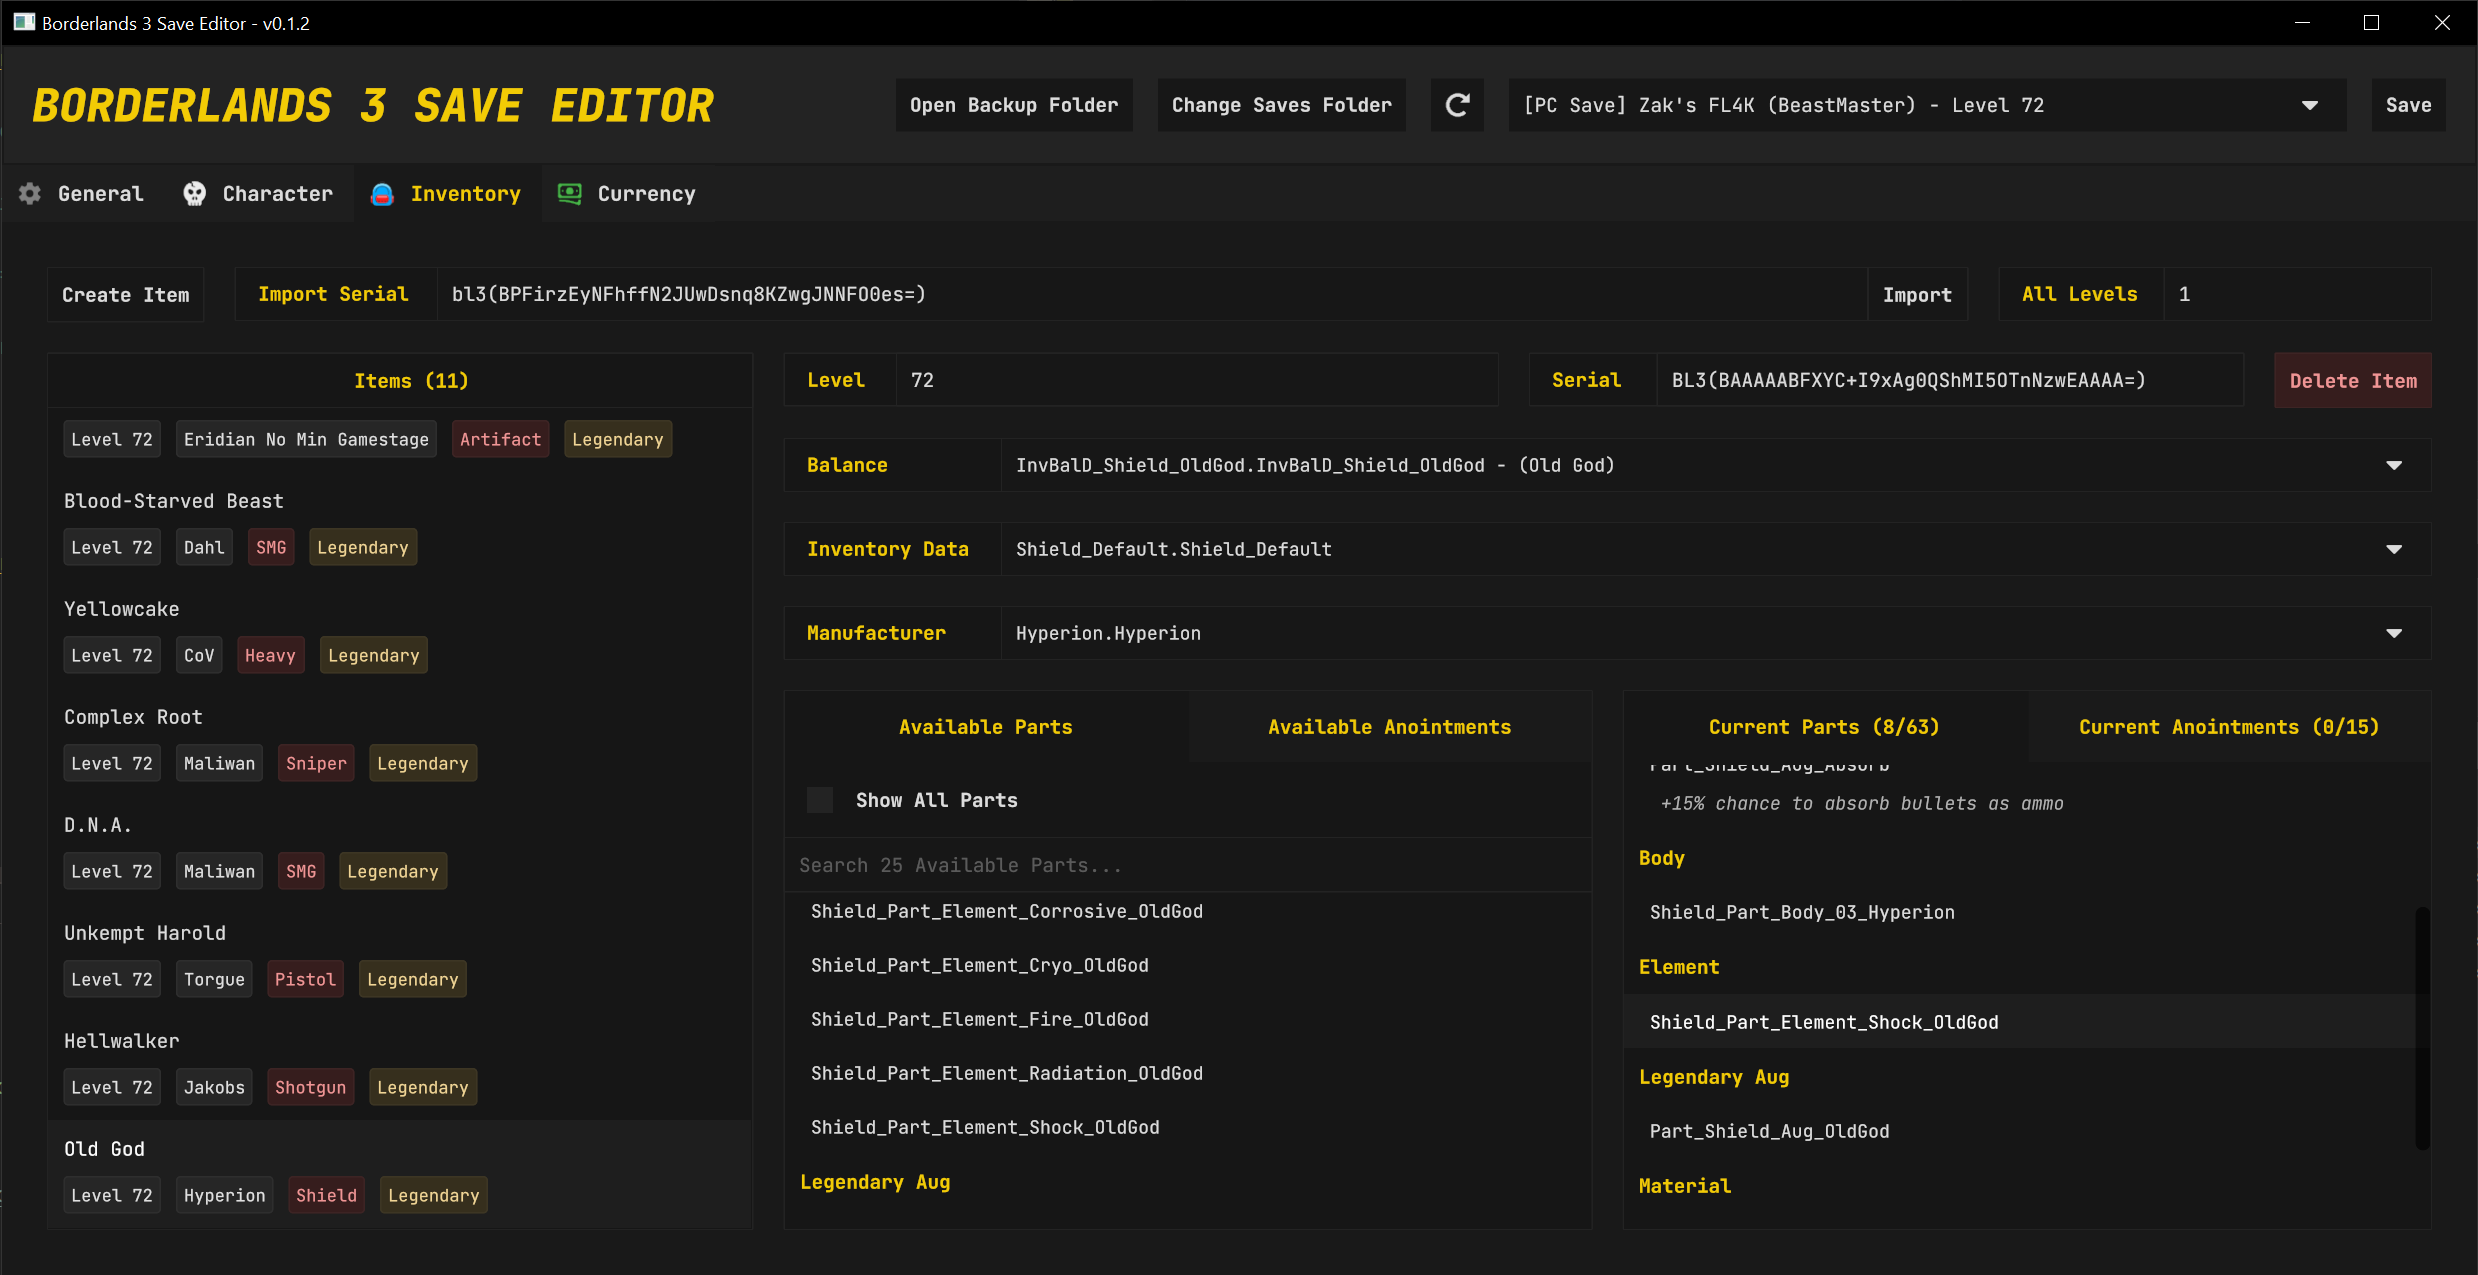
Task: Select Shield_Part_Element_Cryo_OldGod available part
Action: click(979, 965)
